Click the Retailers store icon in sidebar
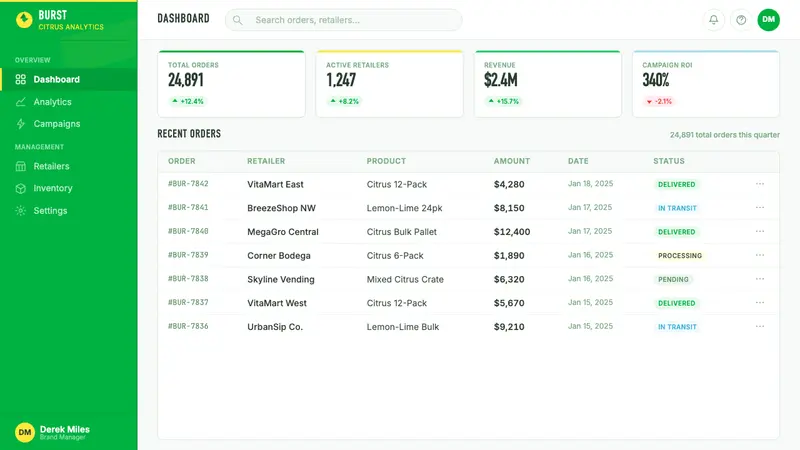800x450 pixels. click(x=20, y=166)
